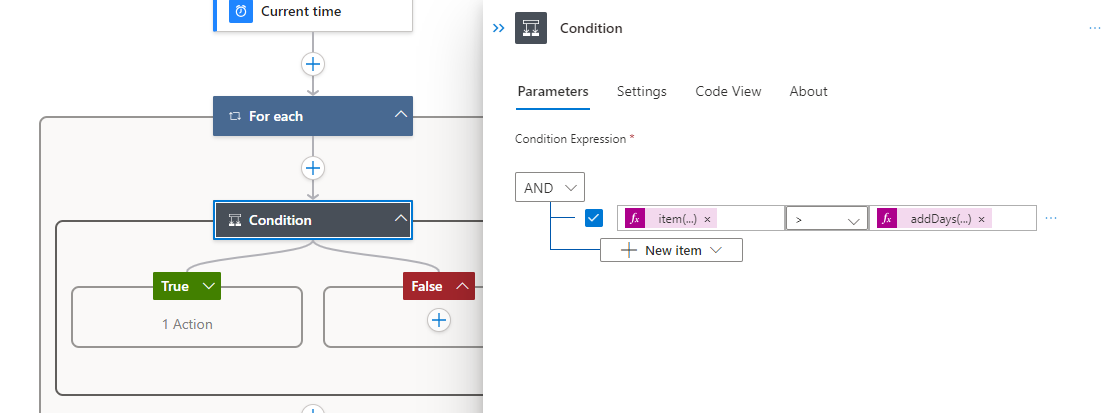
Task: Open the AND logical operator dropdown
Action: (550, 187)
